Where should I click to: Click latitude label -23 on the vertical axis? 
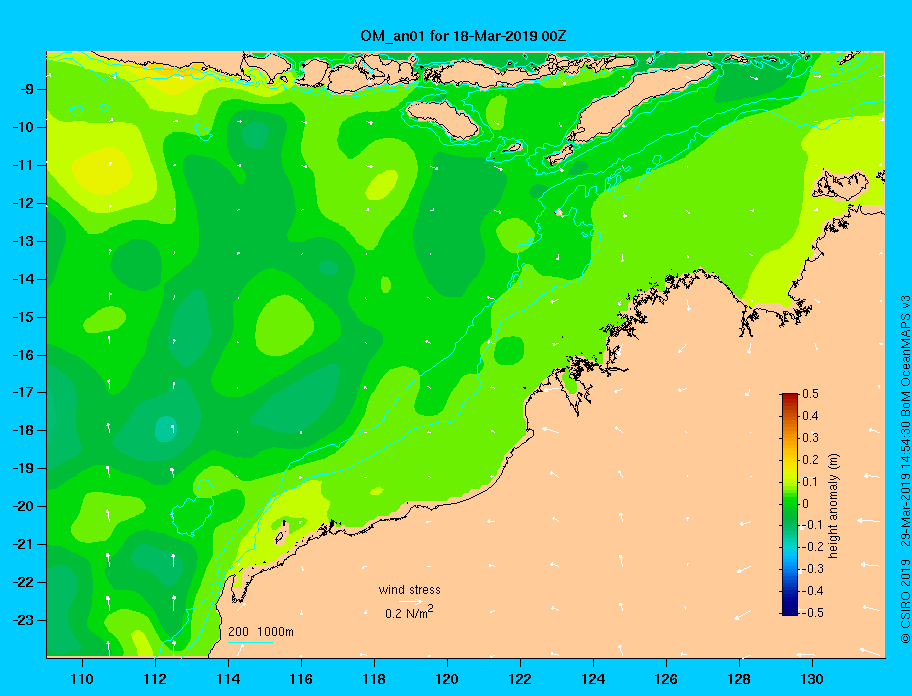click(x=22, y=620)
